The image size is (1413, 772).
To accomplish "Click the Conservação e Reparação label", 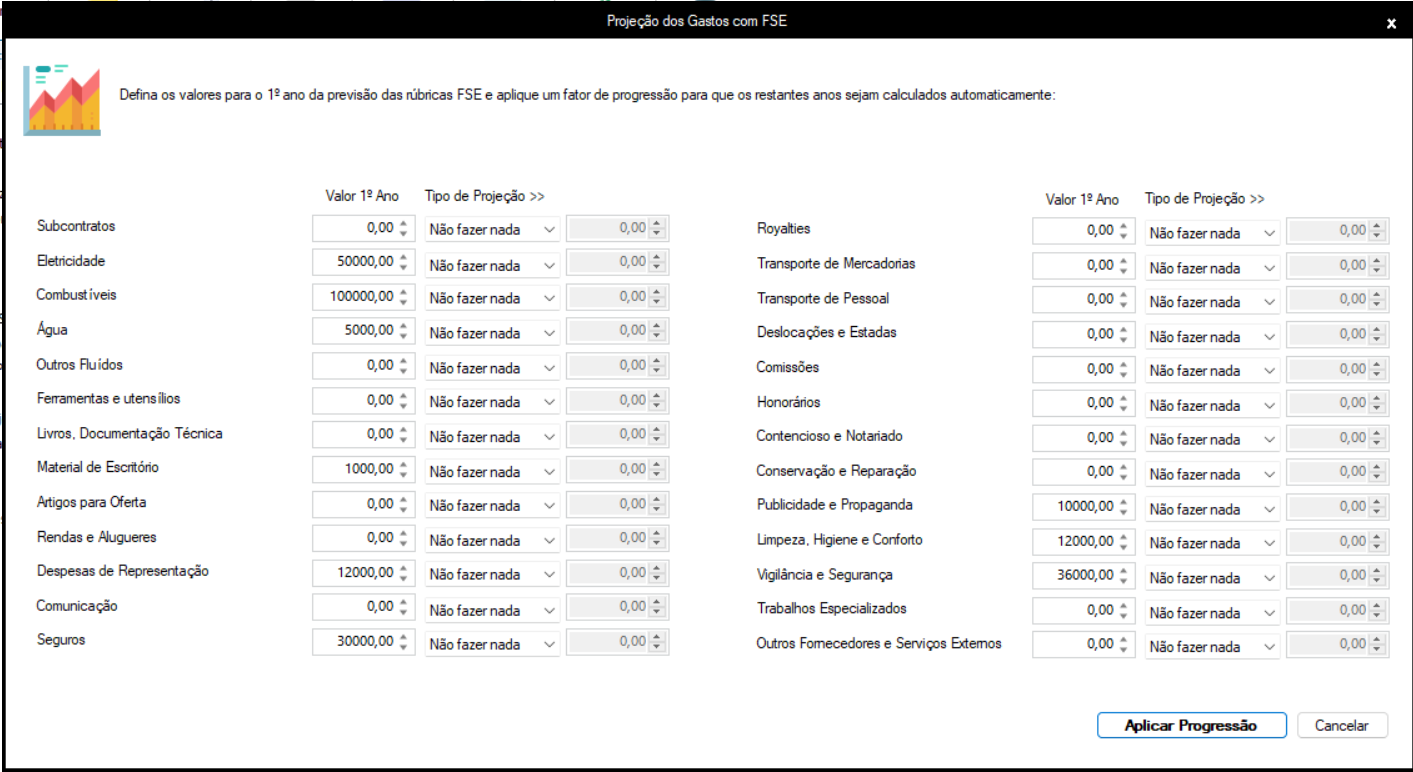I will point(836,471).
